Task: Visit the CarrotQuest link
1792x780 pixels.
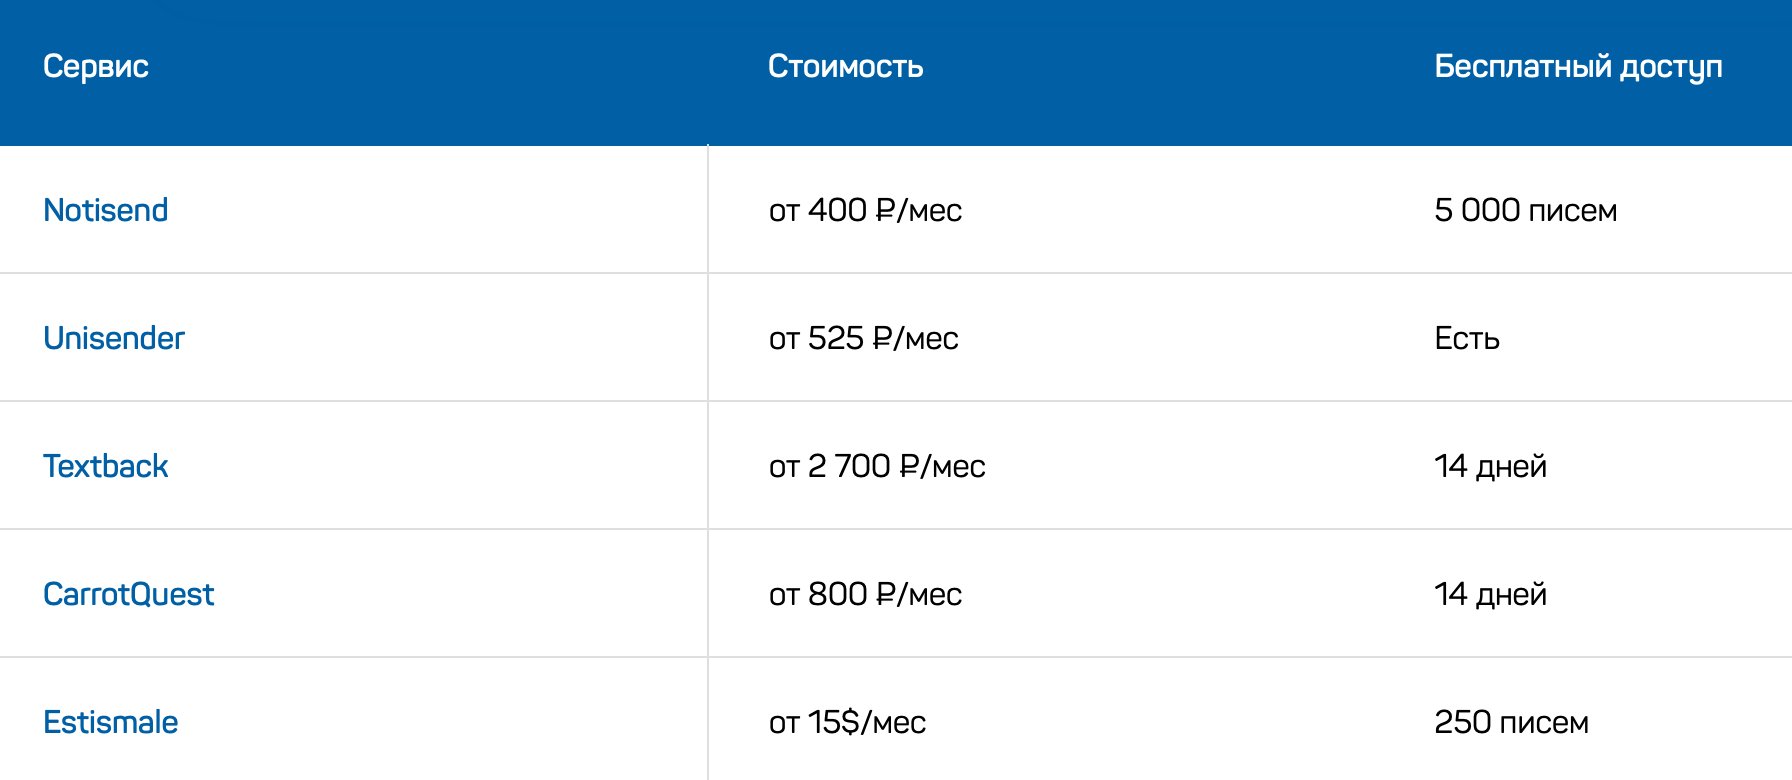Action: tap(128, 594)
